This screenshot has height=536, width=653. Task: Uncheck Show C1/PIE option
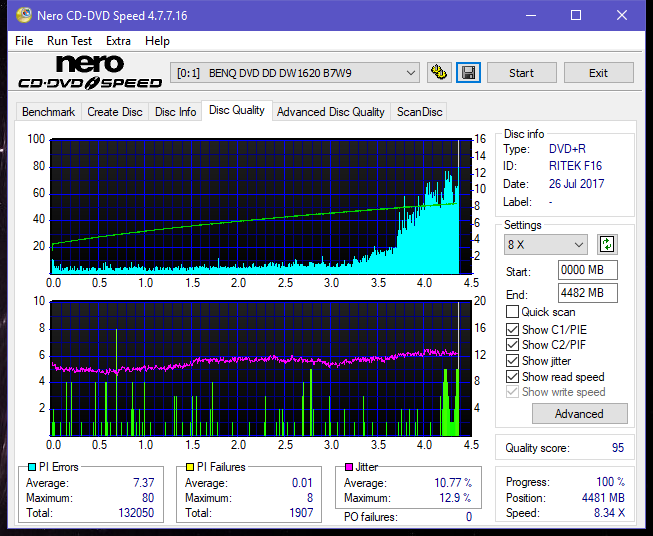[x=512, y=329]
